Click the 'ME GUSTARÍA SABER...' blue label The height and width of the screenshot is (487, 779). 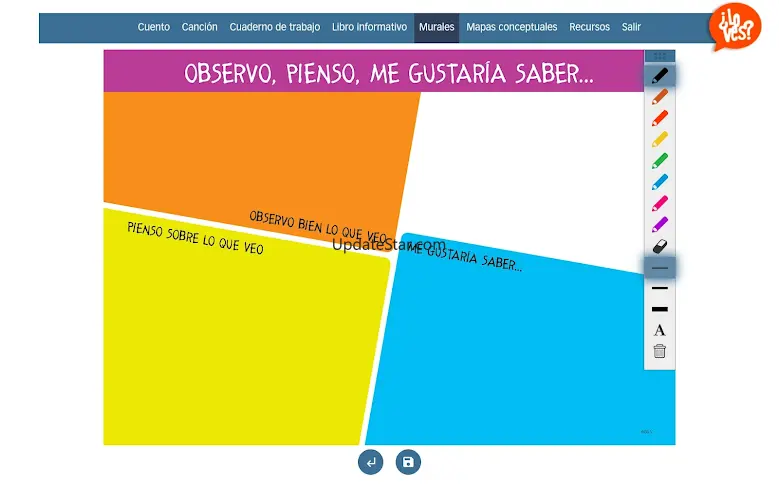[x=465, y=258]
